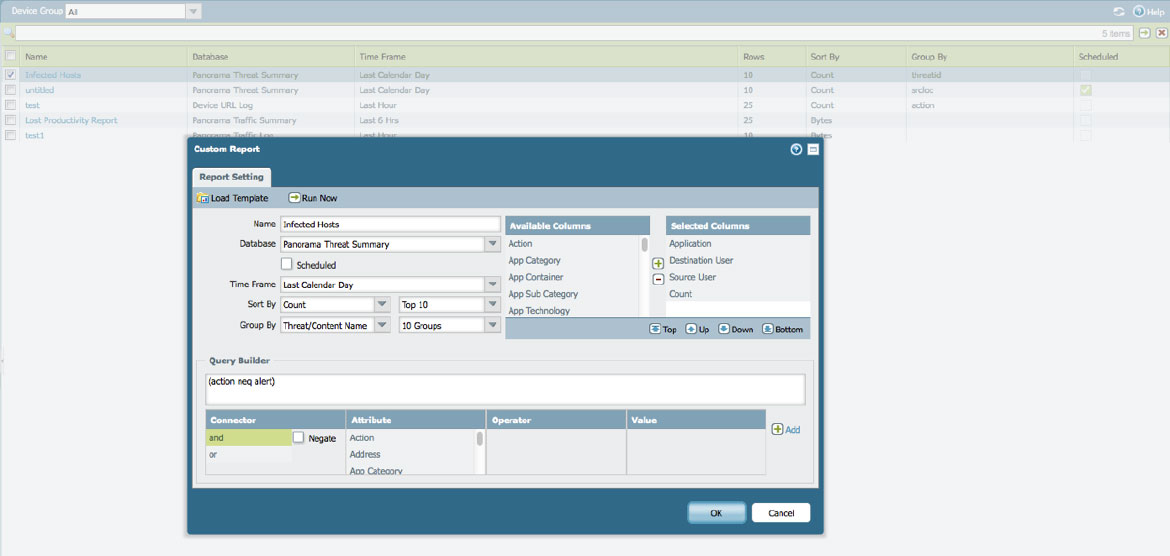
Task: Move selected column to Bottom
Action: (767, 329)
